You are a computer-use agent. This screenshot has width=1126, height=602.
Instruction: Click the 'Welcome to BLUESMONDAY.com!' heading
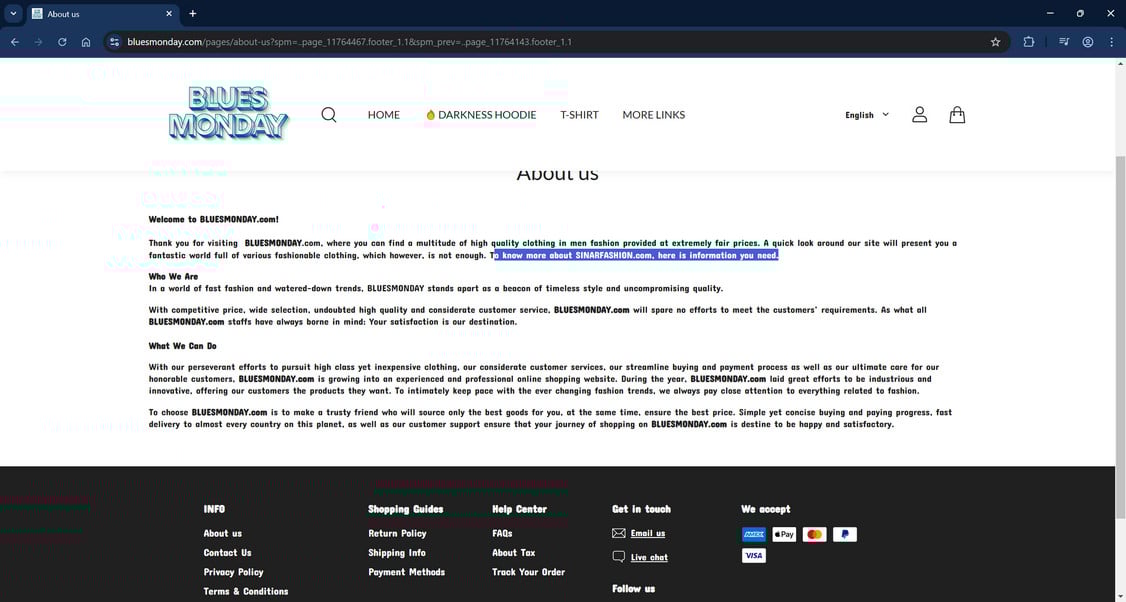coord(213,219)
